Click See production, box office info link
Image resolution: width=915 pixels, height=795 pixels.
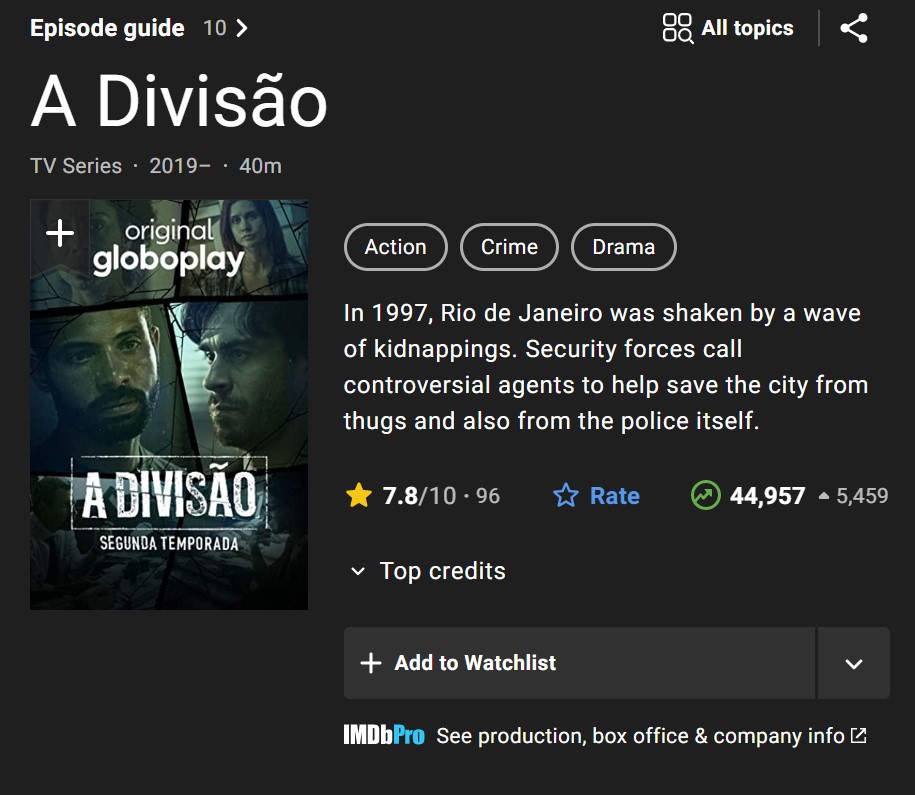point(640,735)
